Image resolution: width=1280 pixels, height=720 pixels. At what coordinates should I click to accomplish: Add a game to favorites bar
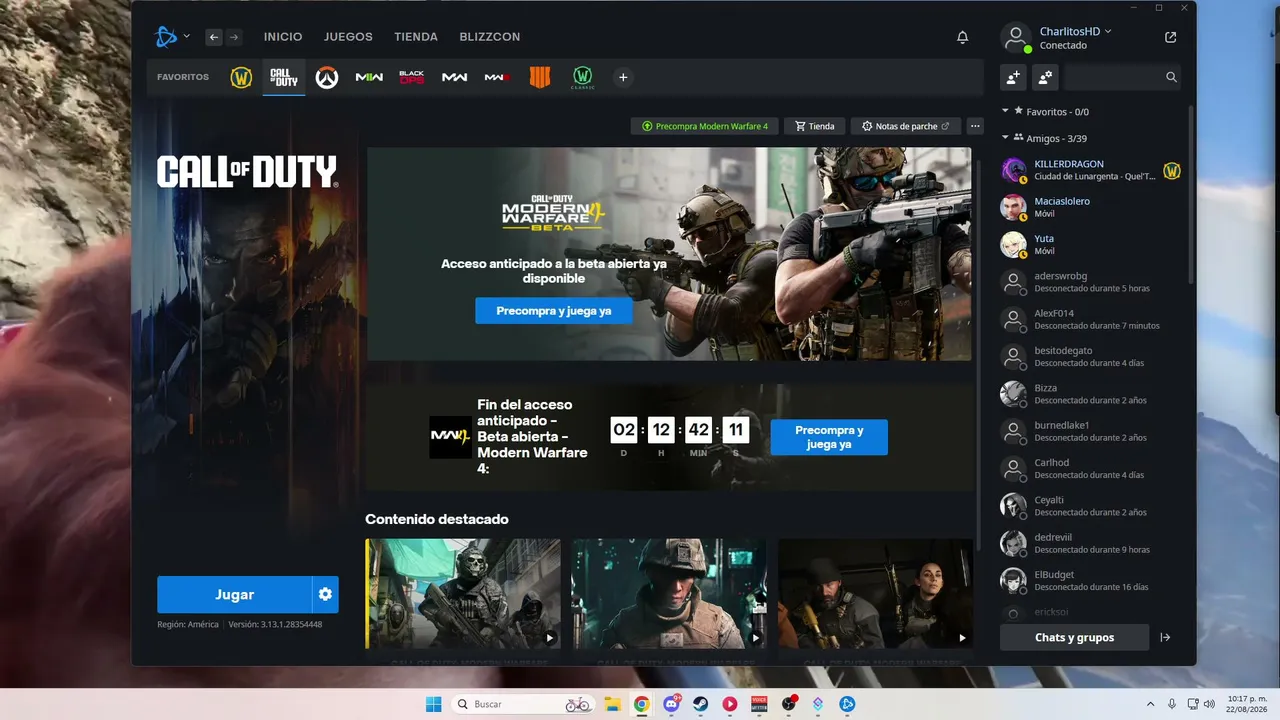coord(623,77)
